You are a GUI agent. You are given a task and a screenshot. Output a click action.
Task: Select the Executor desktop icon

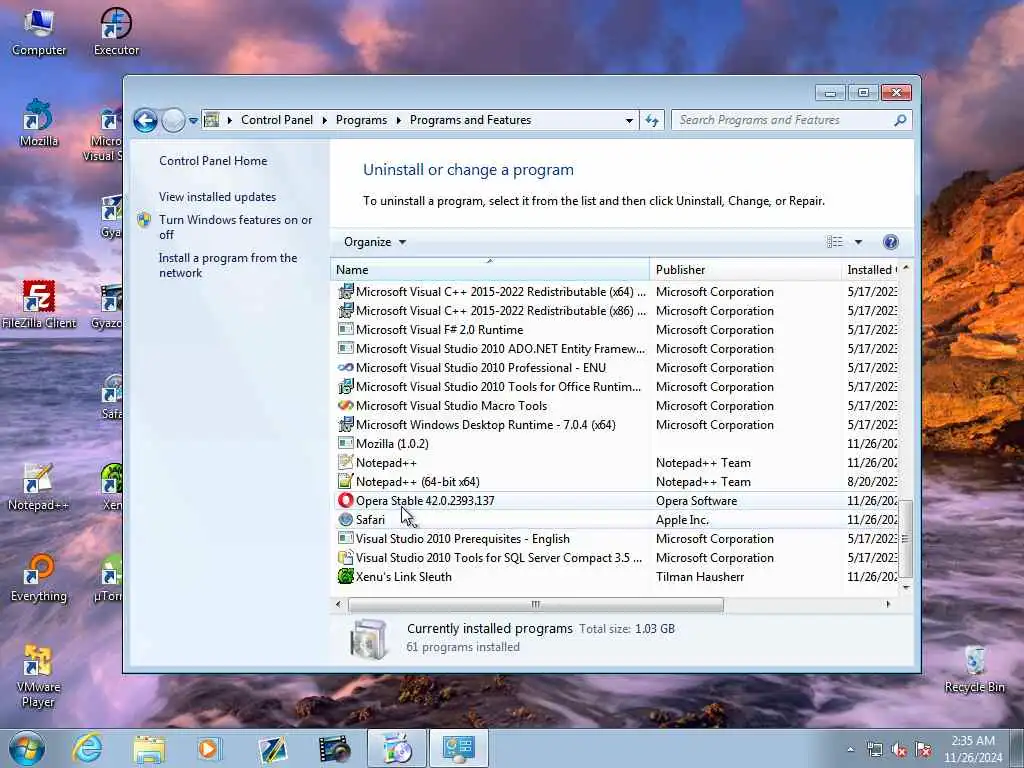point(116,32)
